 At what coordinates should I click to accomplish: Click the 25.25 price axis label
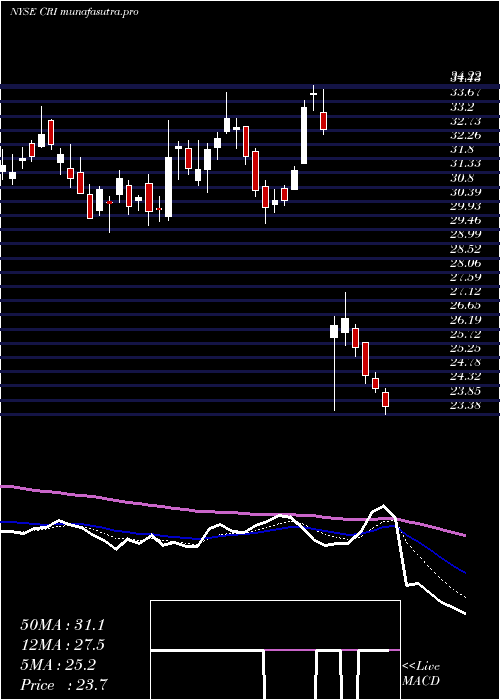465,348
